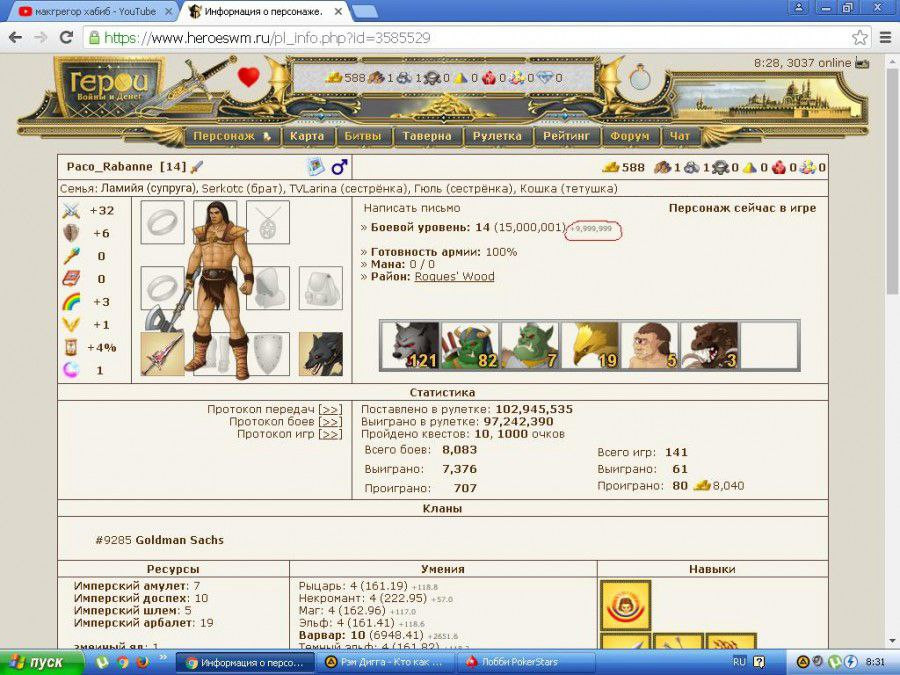
Task: Click the purple mana orb stat icon
Action: (x=71, y=370)
